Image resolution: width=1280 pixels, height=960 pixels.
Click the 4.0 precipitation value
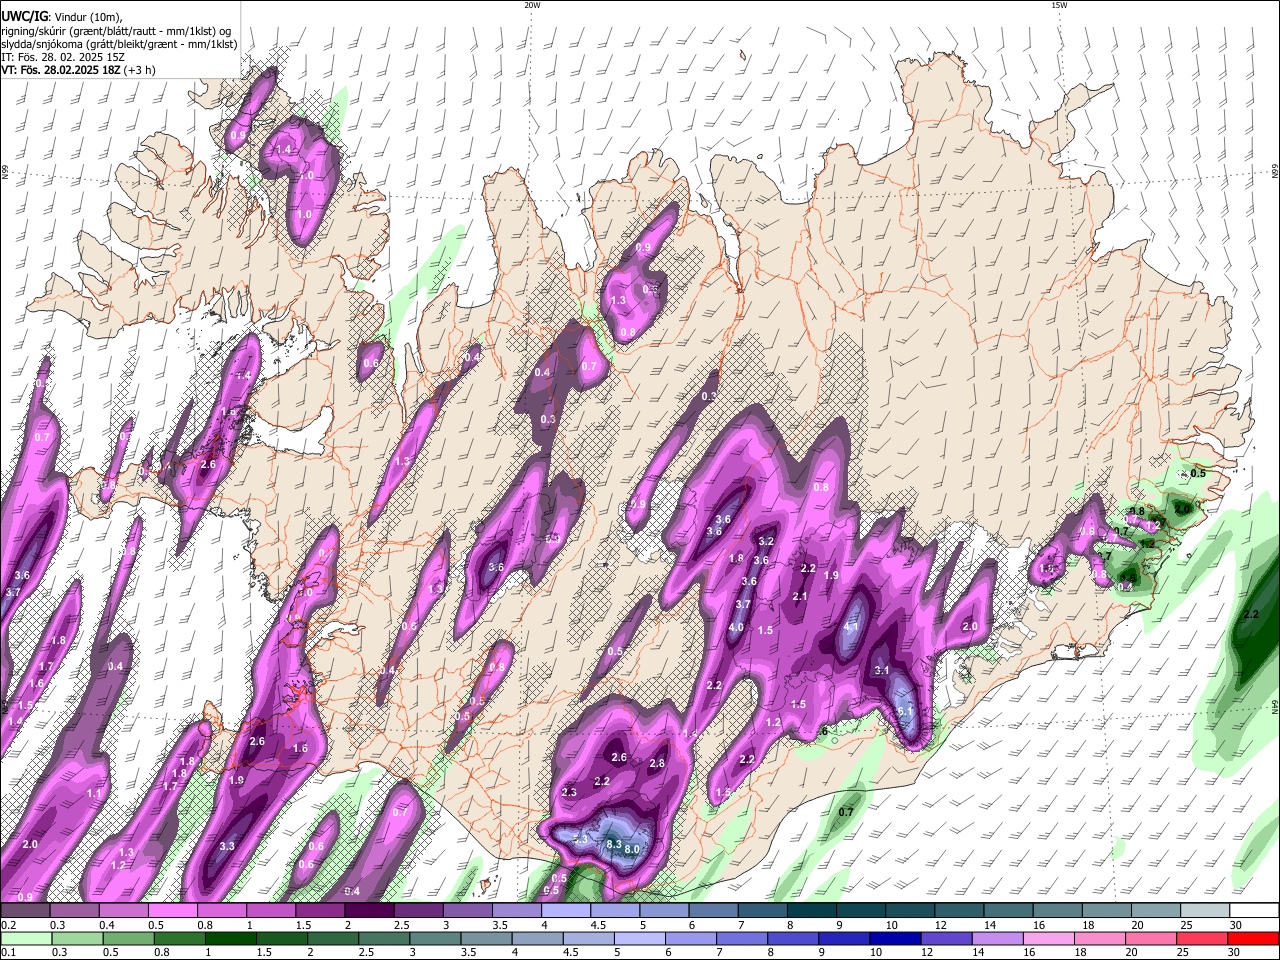[736, 628]
